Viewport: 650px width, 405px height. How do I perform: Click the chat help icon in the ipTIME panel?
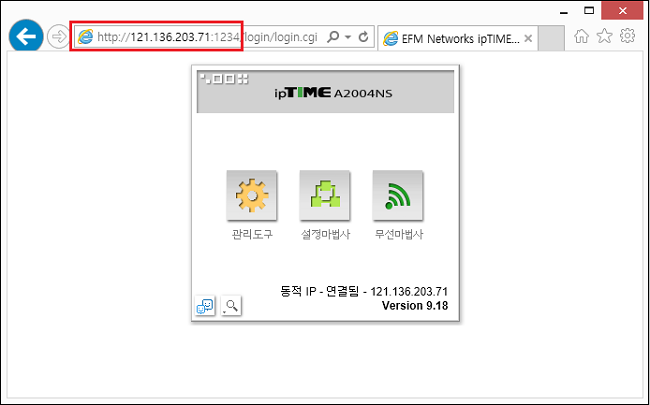205,306
